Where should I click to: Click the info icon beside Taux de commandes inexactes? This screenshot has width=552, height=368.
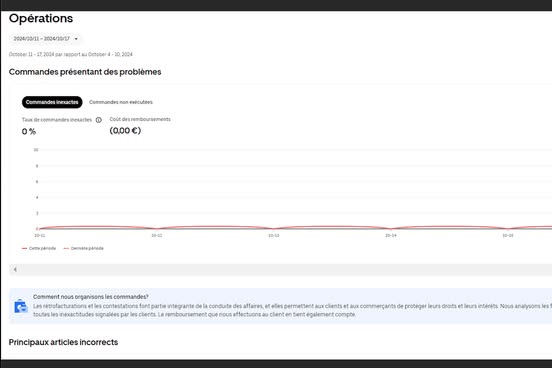pos(99,120)
